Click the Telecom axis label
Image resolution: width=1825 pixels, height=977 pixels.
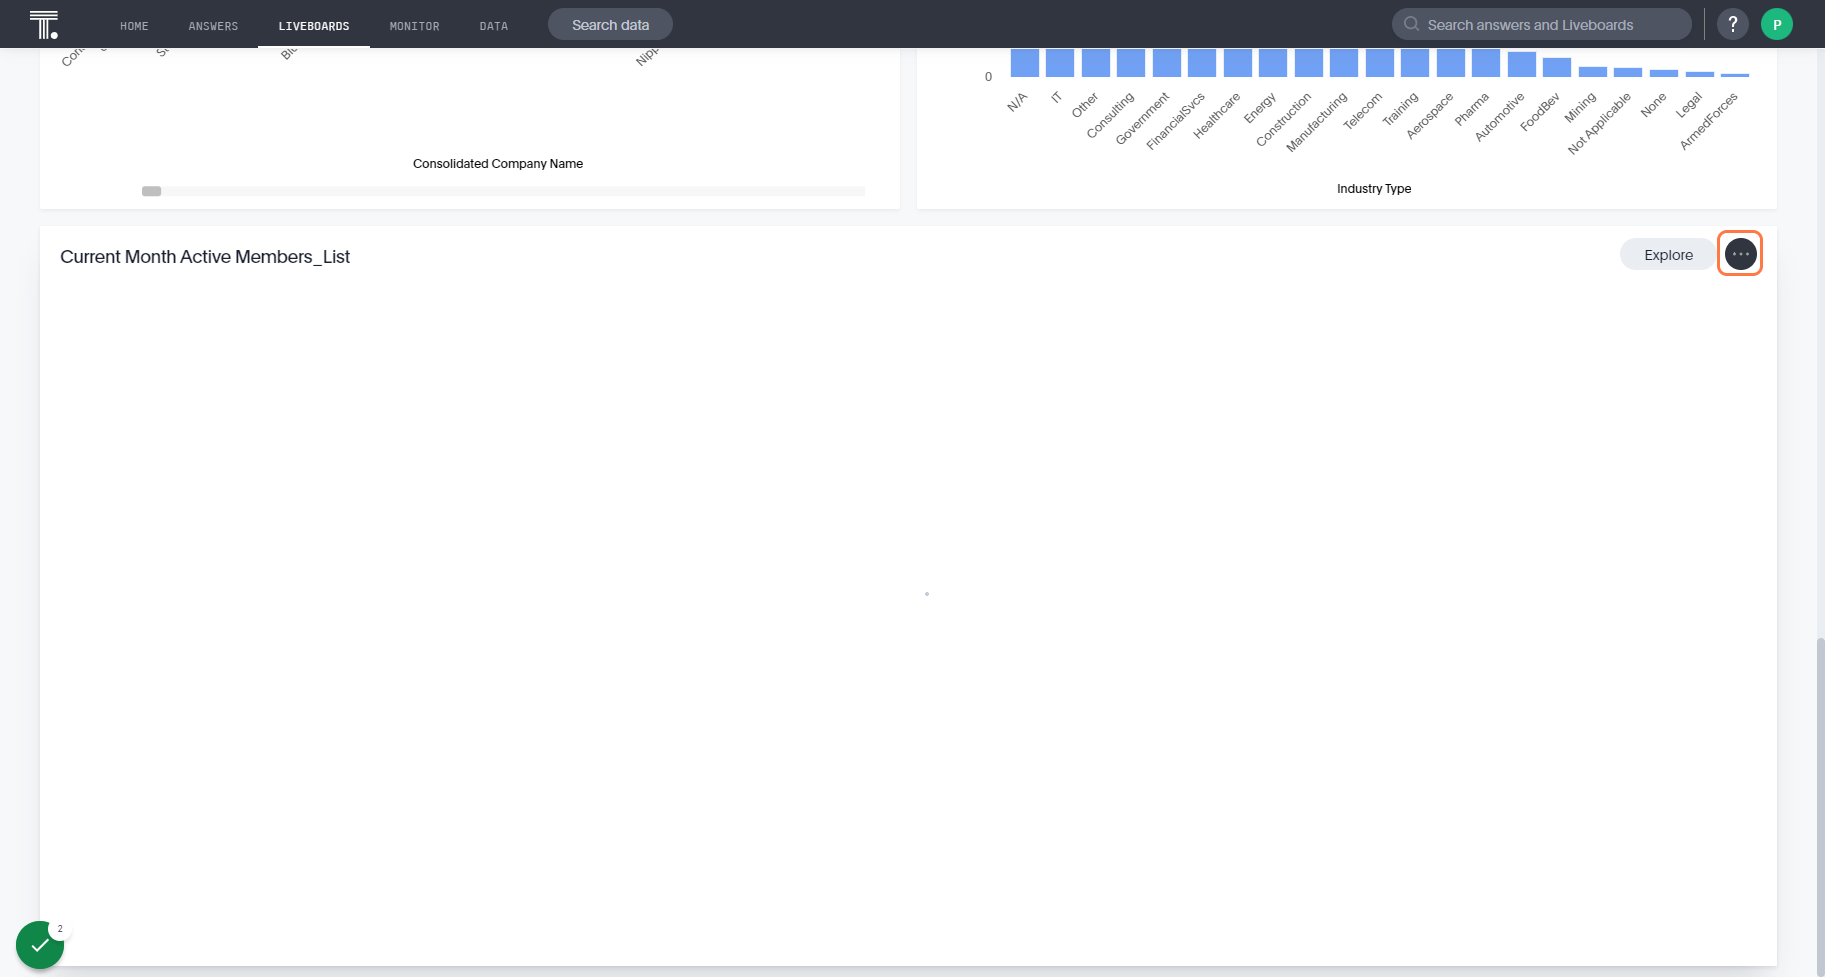pos(1362,110)
